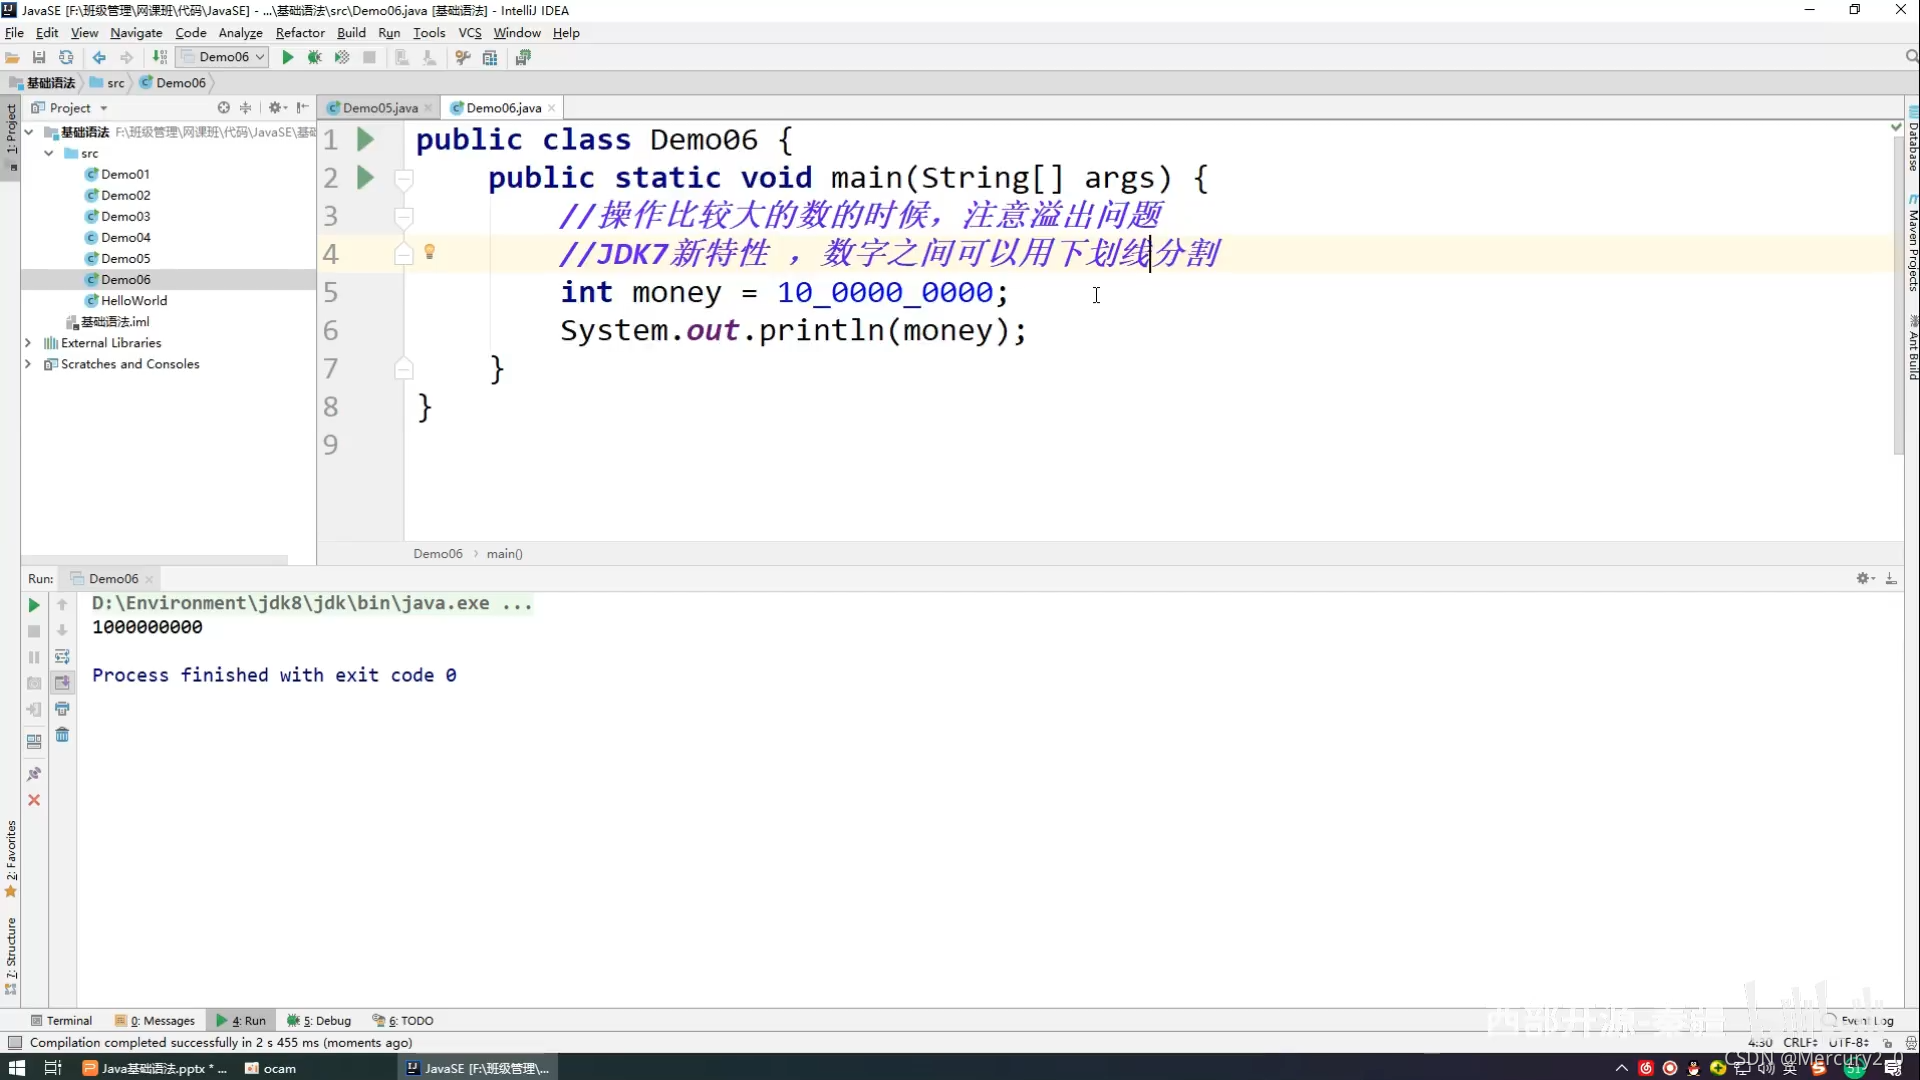Click Clear All trash icon in Run panel
This screenshot has height=1080, width=1920.
tap(62, 735)
